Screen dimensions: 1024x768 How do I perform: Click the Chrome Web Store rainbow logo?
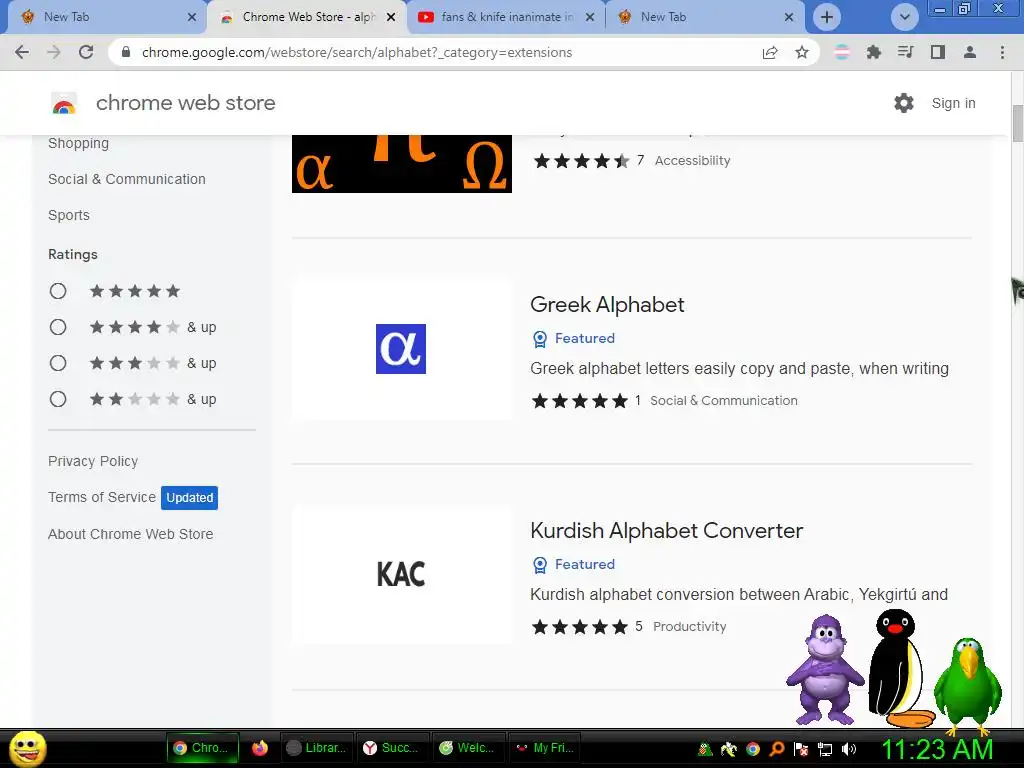(x=64, y=103)
